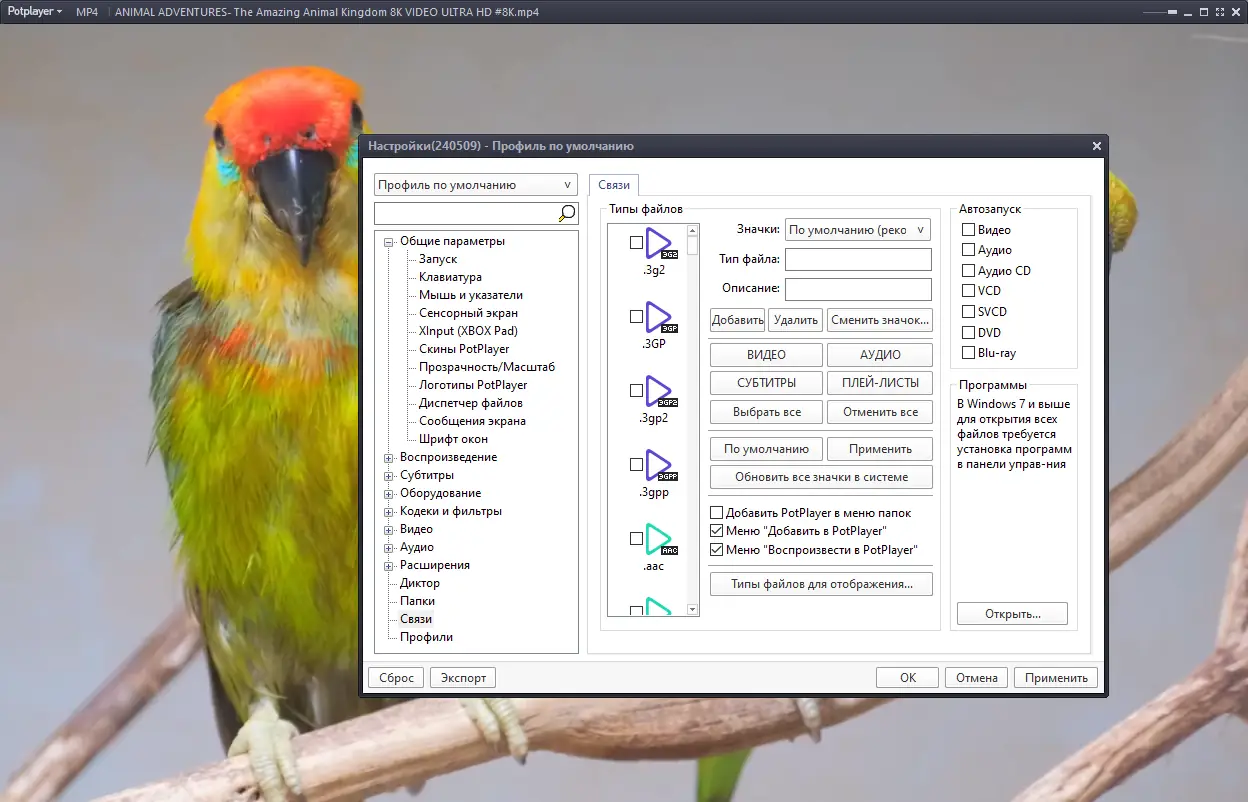Select the .3gp2 file type icon
This screenshot has width=1248, height=802.
tap(662, 391)
